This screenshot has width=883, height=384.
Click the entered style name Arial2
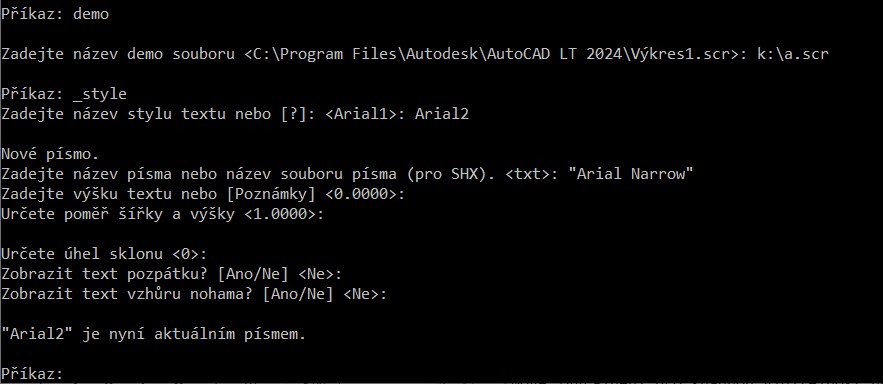pos(442,114)
